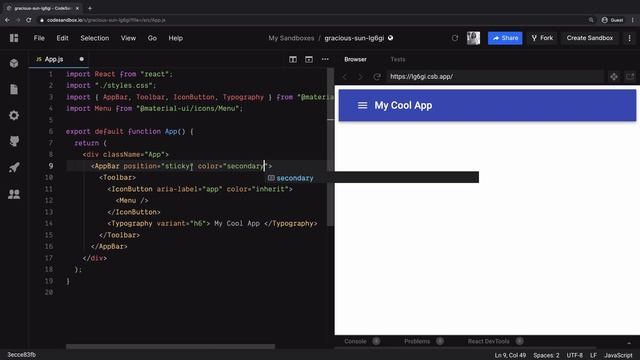Open the File Explorer sidebar icon

(14, 89)
